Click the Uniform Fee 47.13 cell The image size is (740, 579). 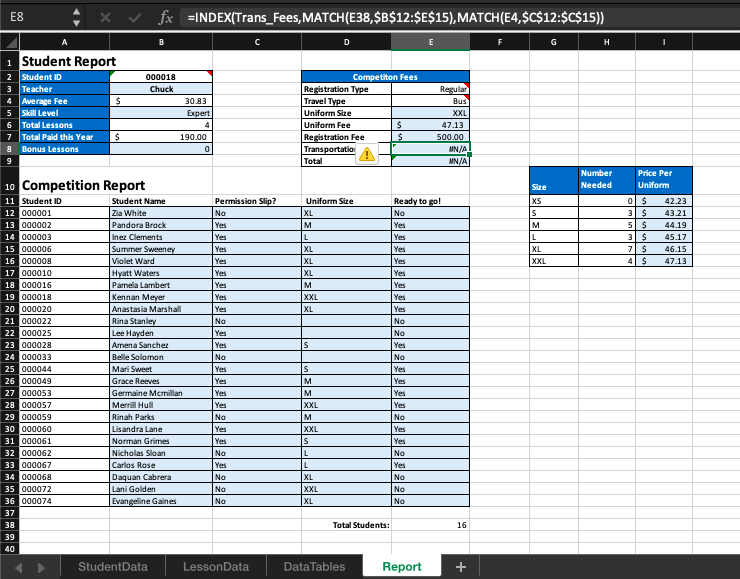coord(430,125)
